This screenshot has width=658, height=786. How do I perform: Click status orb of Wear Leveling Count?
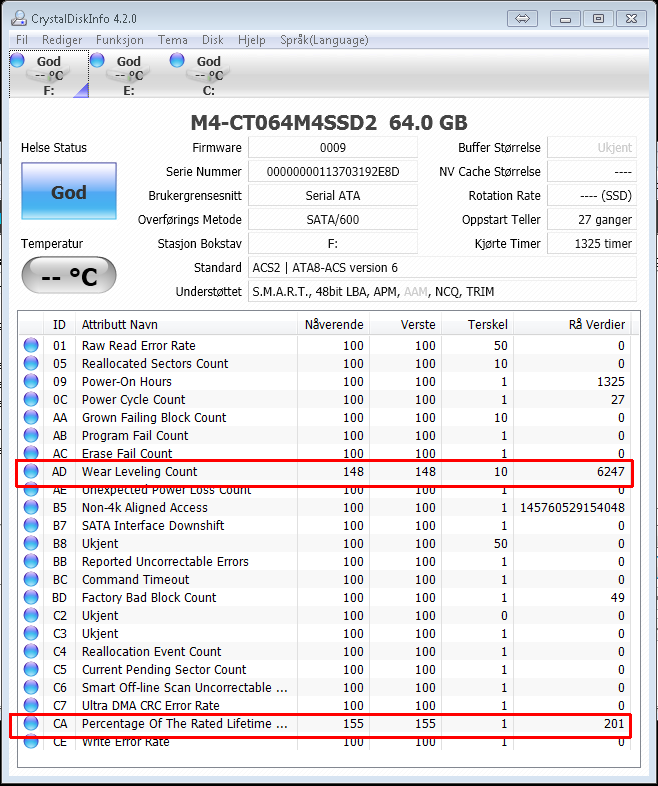point(31,471)
